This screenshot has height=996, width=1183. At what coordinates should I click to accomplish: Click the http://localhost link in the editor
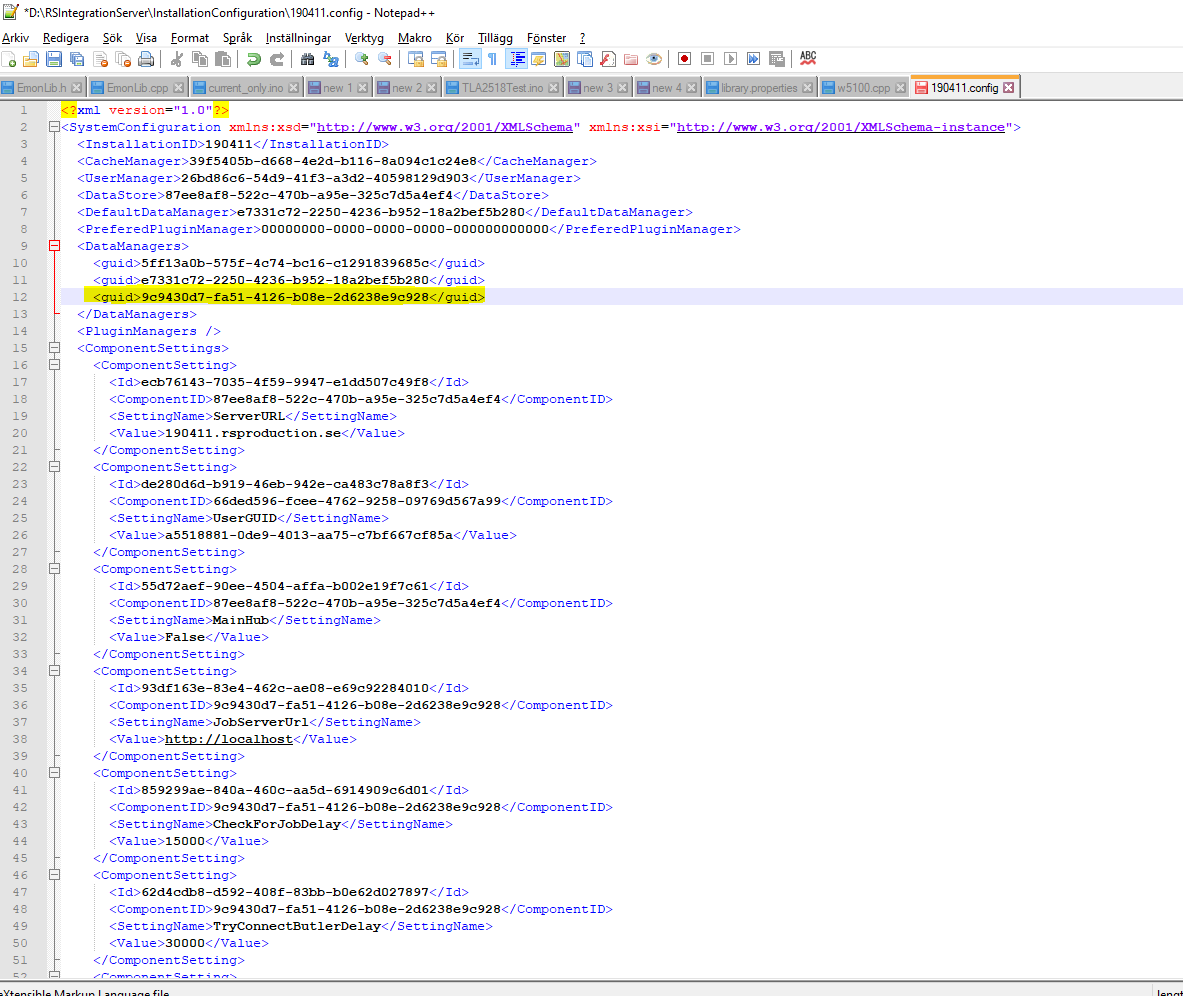(x=228, y=739)
